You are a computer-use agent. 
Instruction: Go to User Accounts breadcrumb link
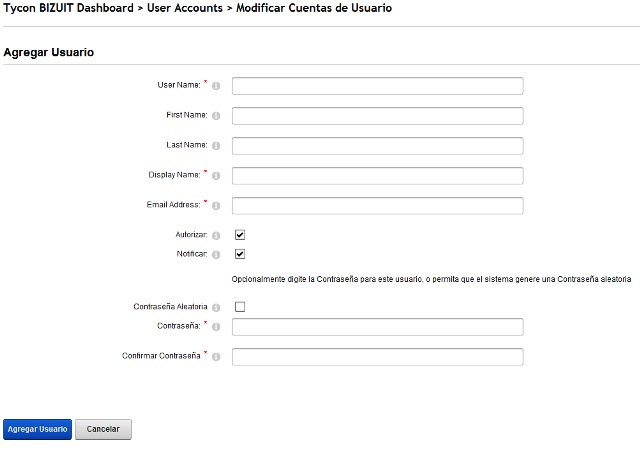[x=185, y=8]
